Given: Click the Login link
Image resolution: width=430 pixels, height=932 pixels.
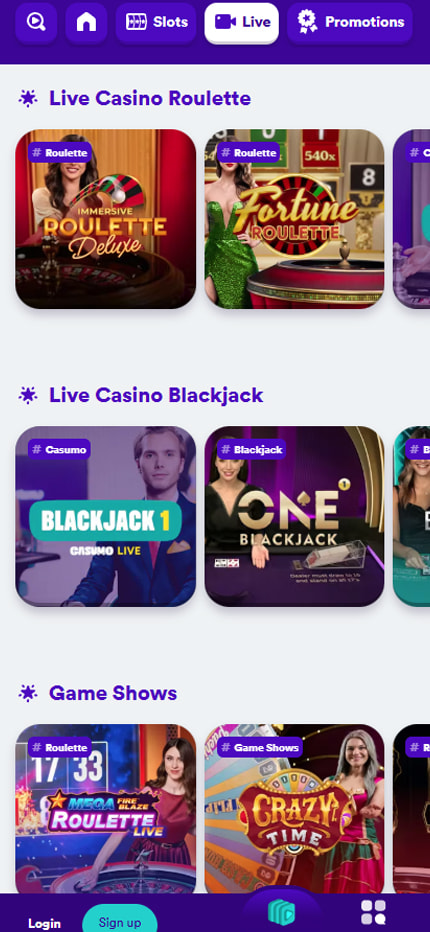Looking at the screenshot, I should (x=45, y=923).
